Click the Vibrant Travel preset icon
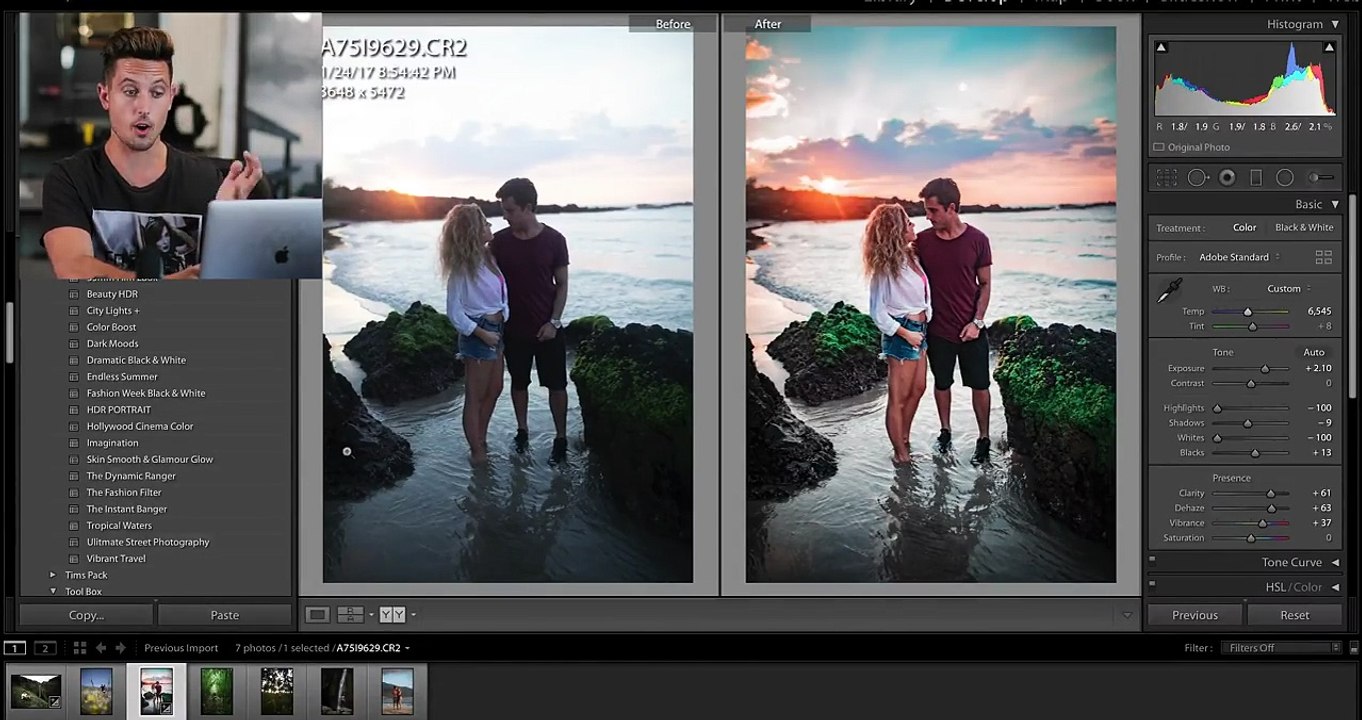Image resolution: width=1362 pixels, height=720 pixels. (73, 559)
